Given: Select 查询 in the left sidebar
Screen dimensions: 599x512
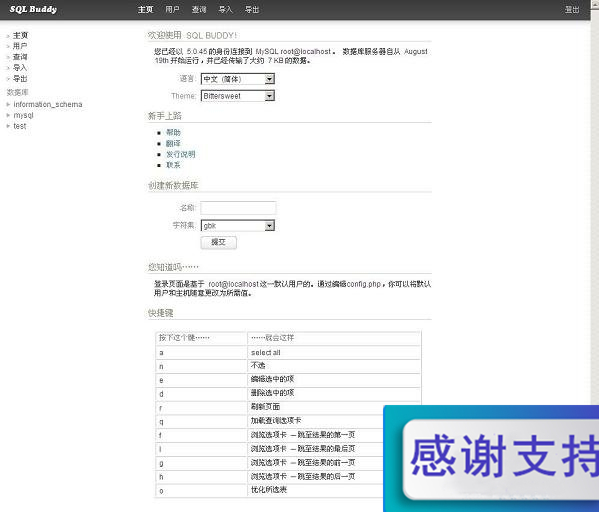Looking at the screenshot, I should click(x=20, y=57).
